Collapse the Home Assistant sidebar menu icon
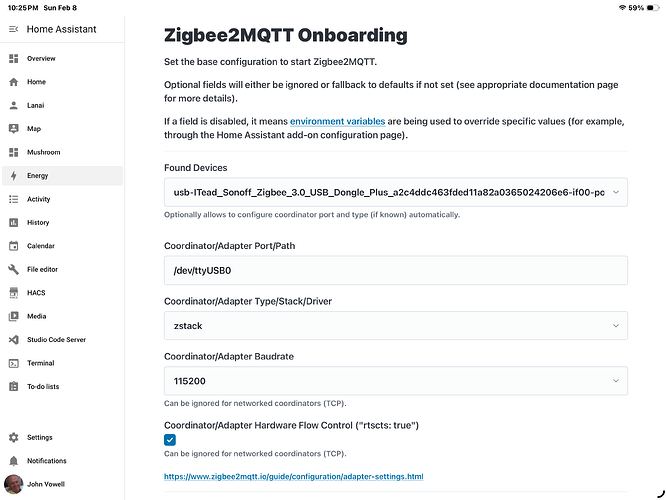Image resolution: width=666 pixels, height=500 pixels. [x=13, y=29]
